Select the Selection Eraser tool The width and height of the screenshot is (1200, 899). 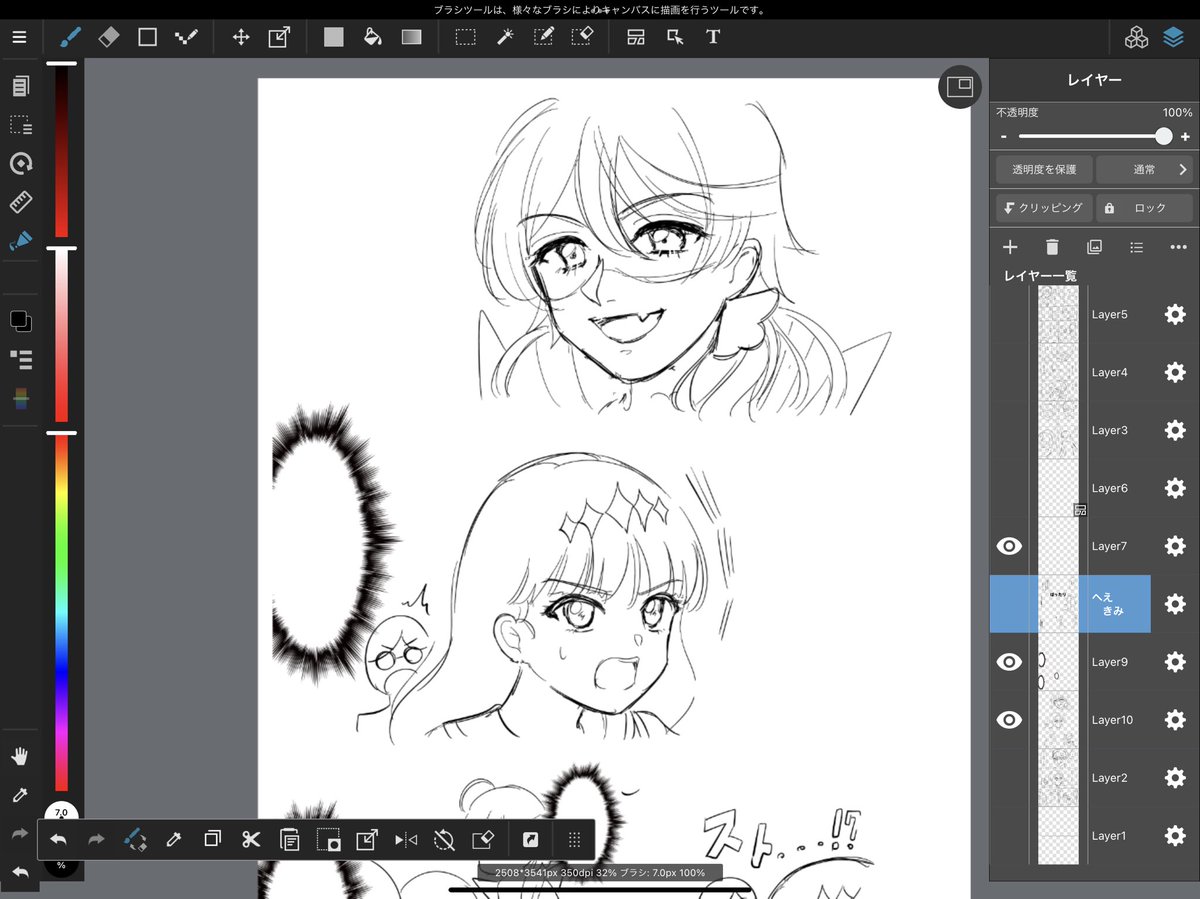582,37
